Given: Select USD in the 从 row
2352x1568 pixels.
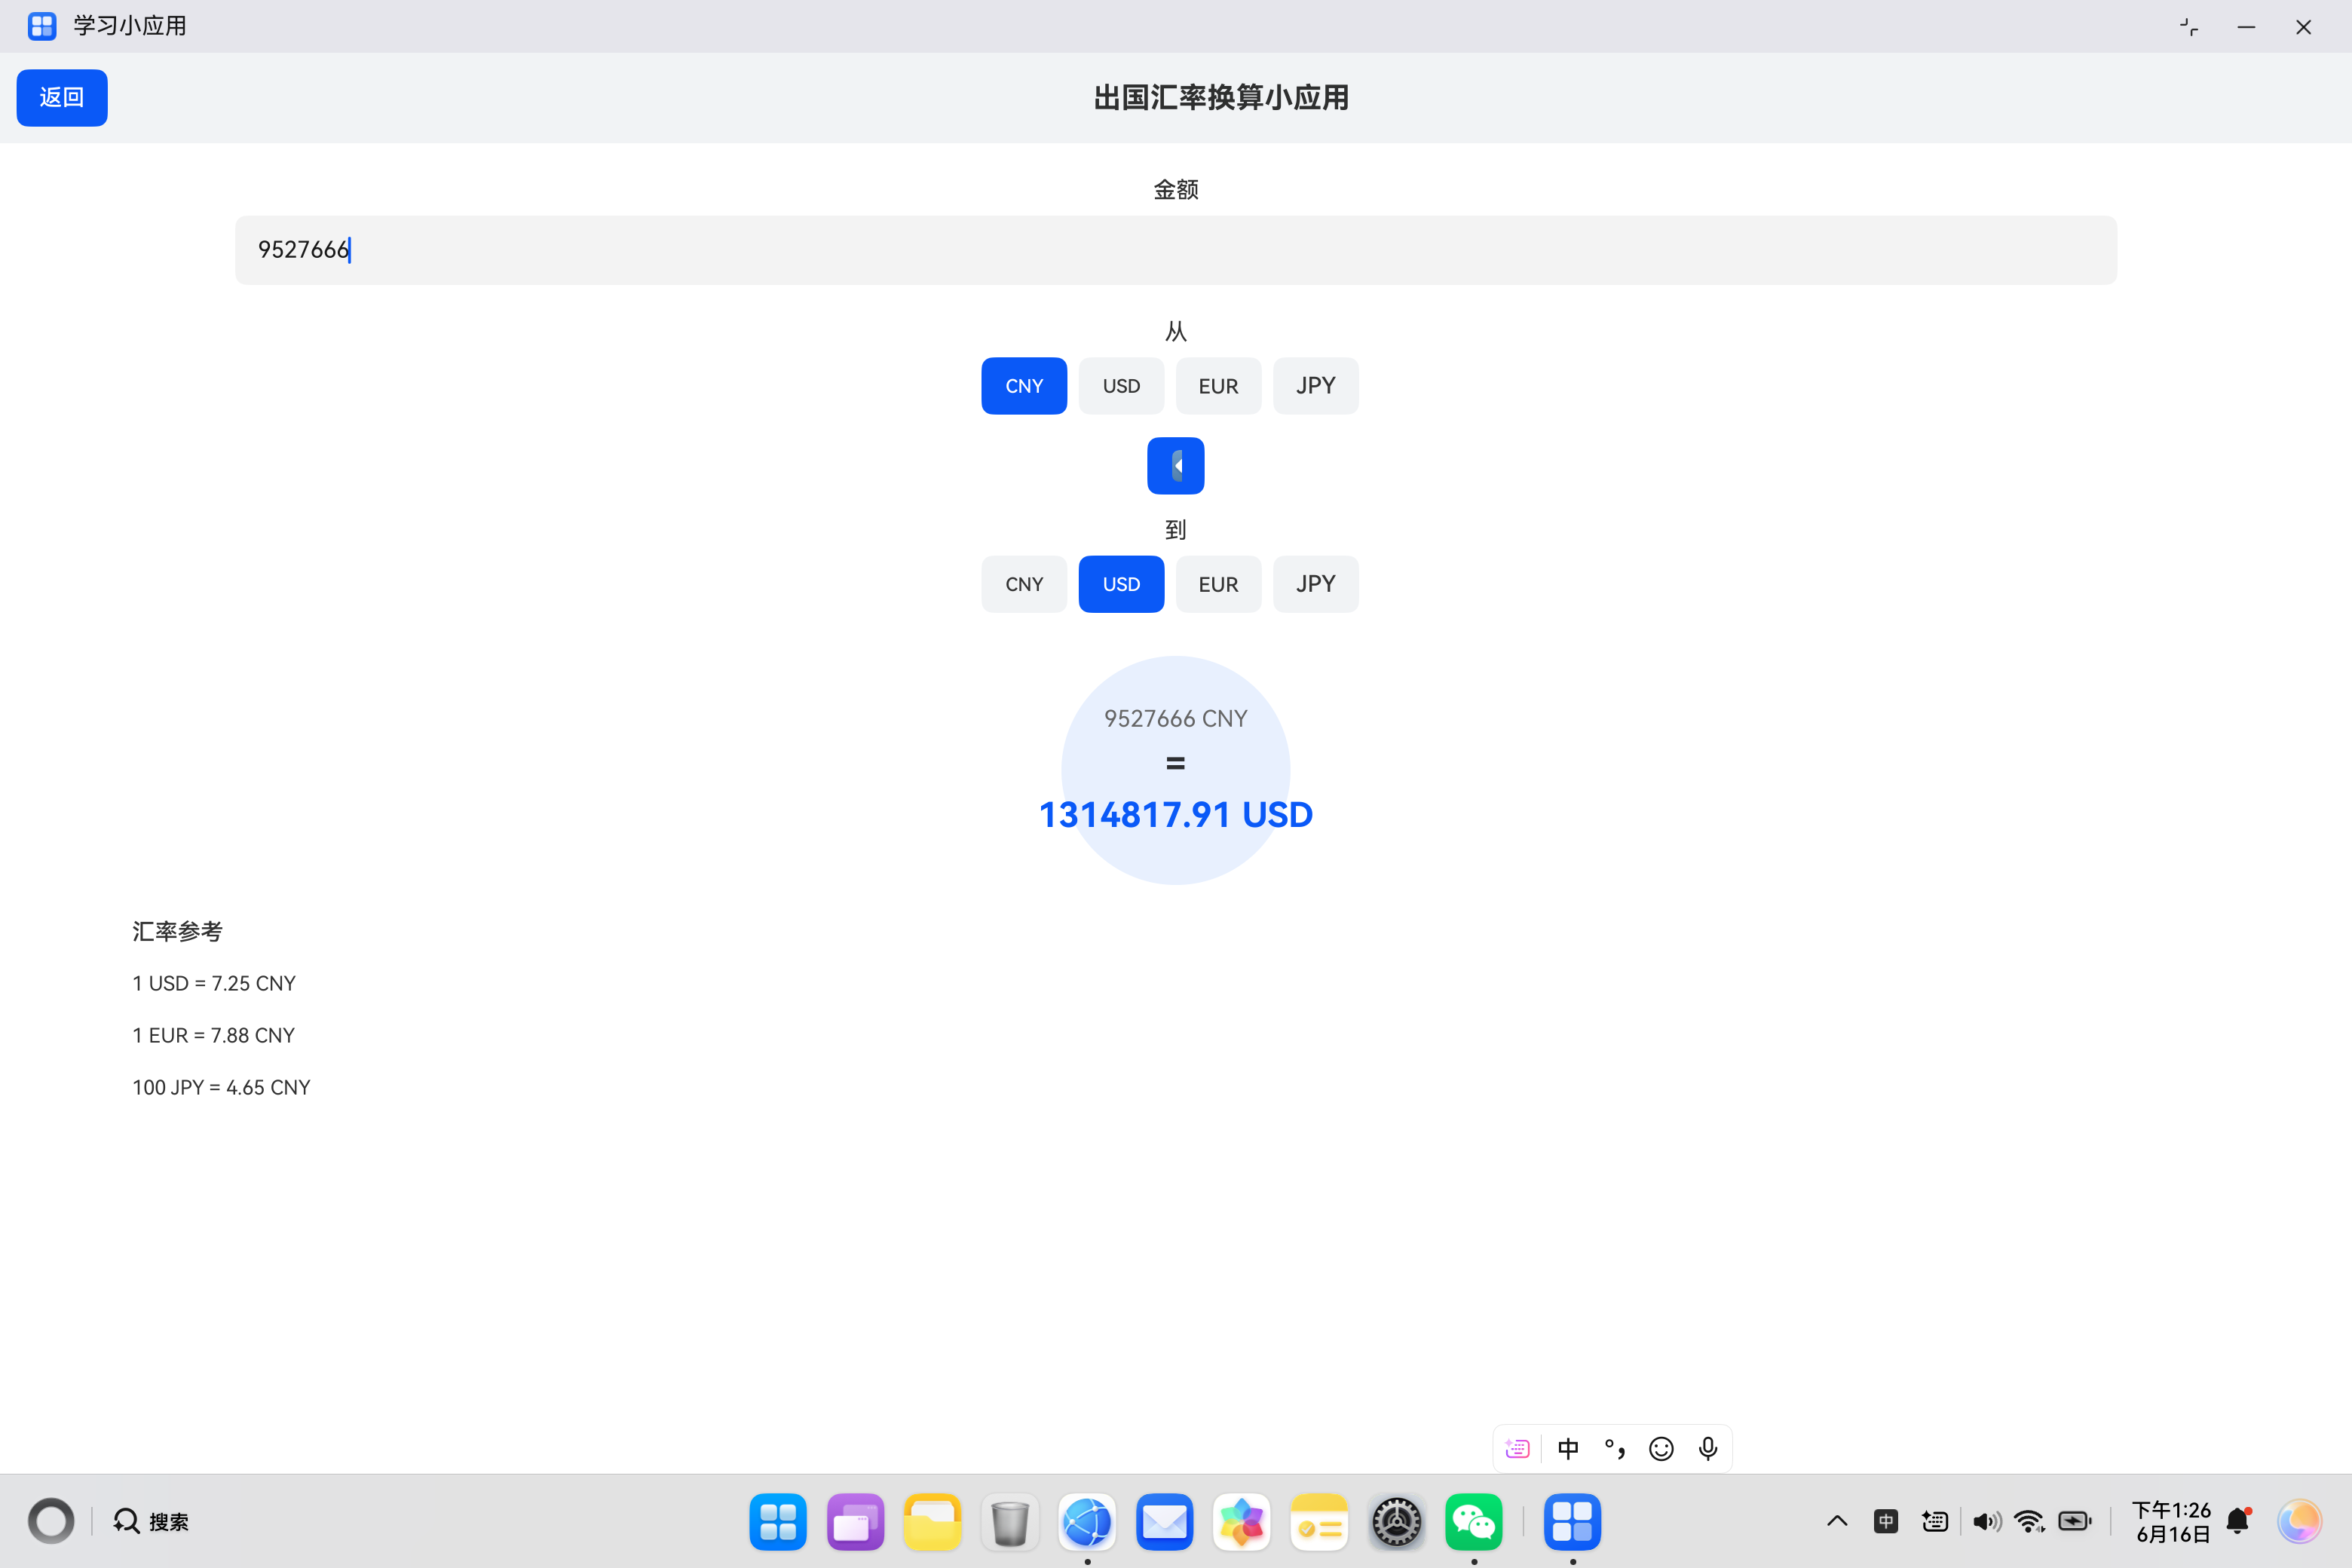Looking at the screenshot, I should point(1121,386).
